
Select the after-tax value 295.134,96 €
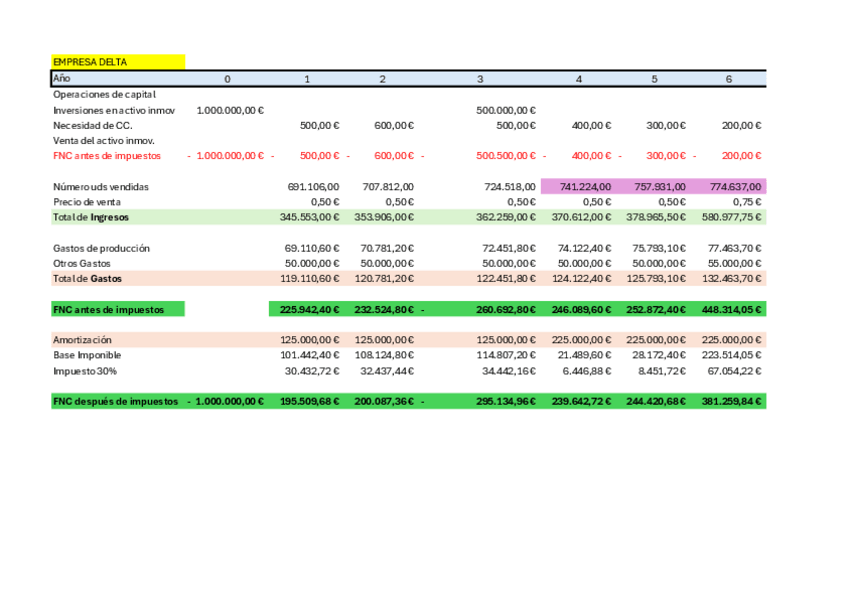(506, 402)
